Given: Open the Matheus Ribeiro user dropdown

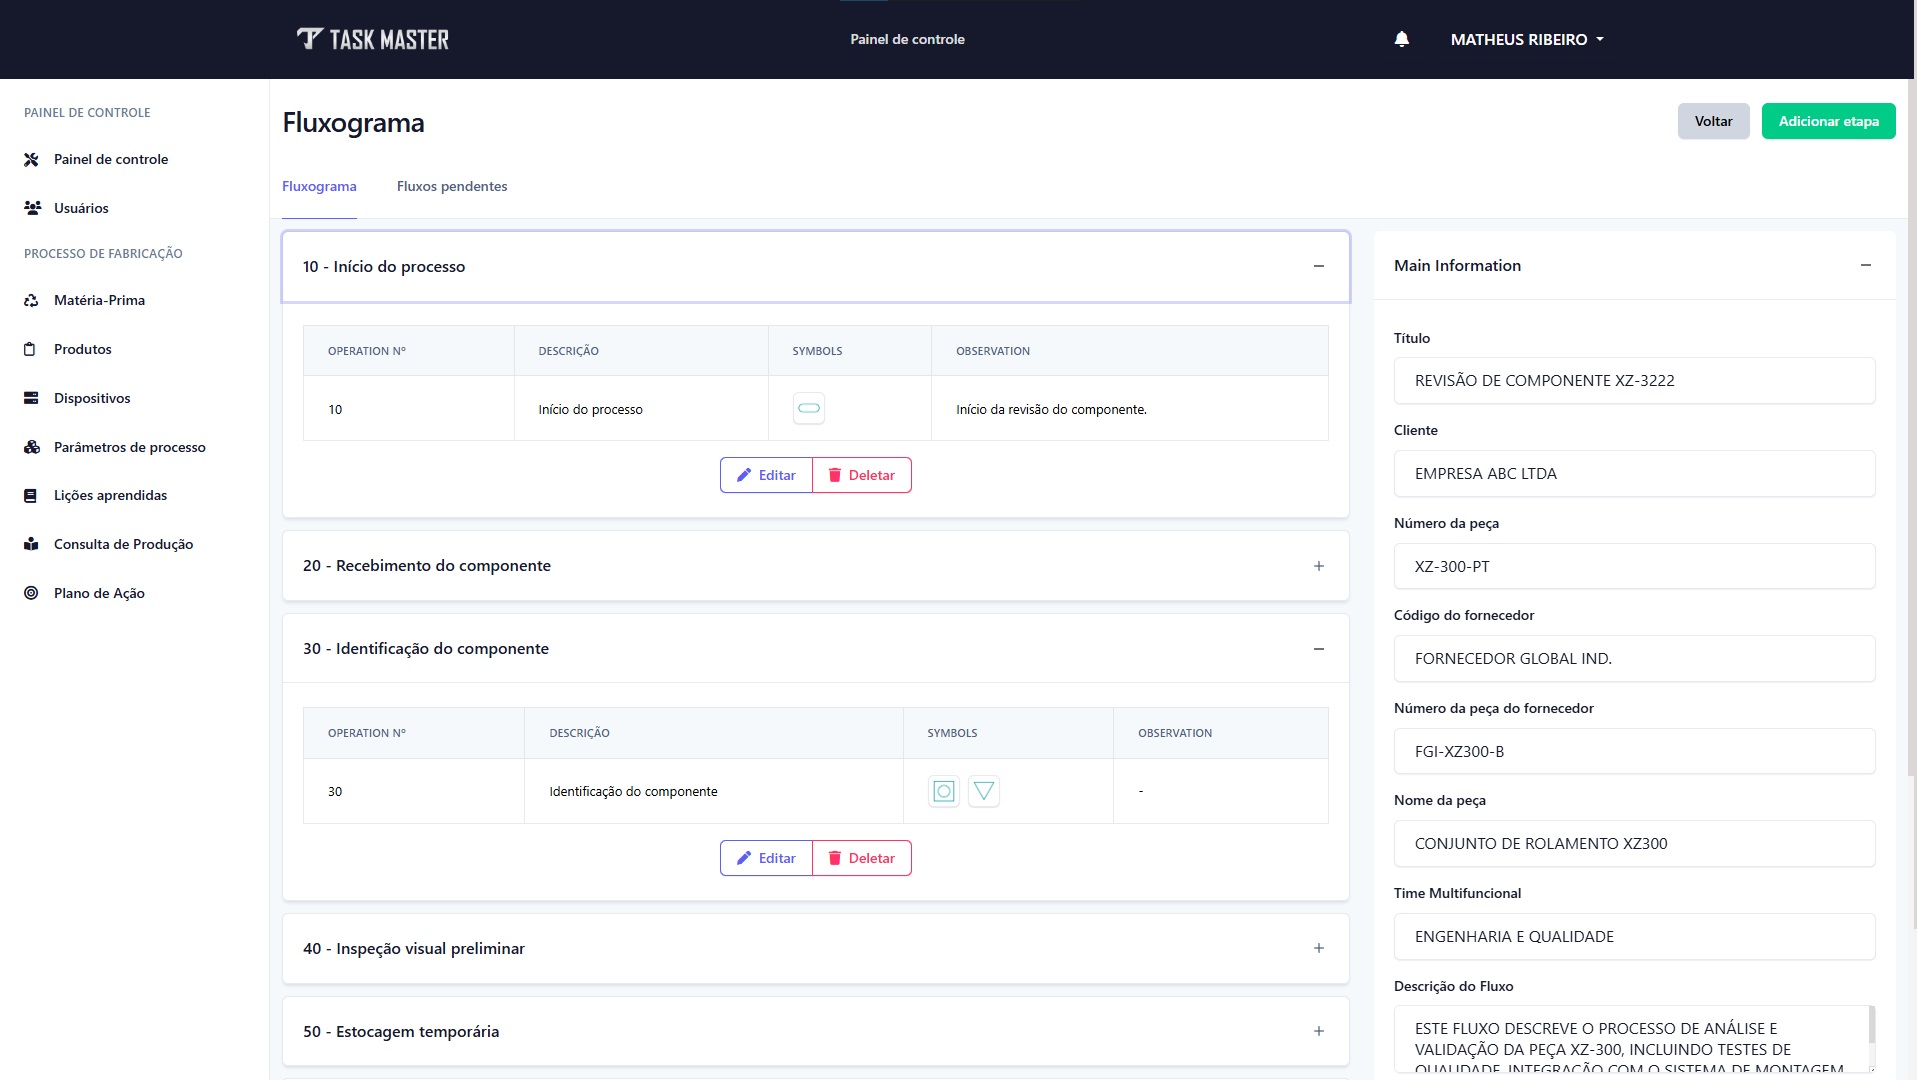Looking at the screenshot, I should pos(1526,39).
